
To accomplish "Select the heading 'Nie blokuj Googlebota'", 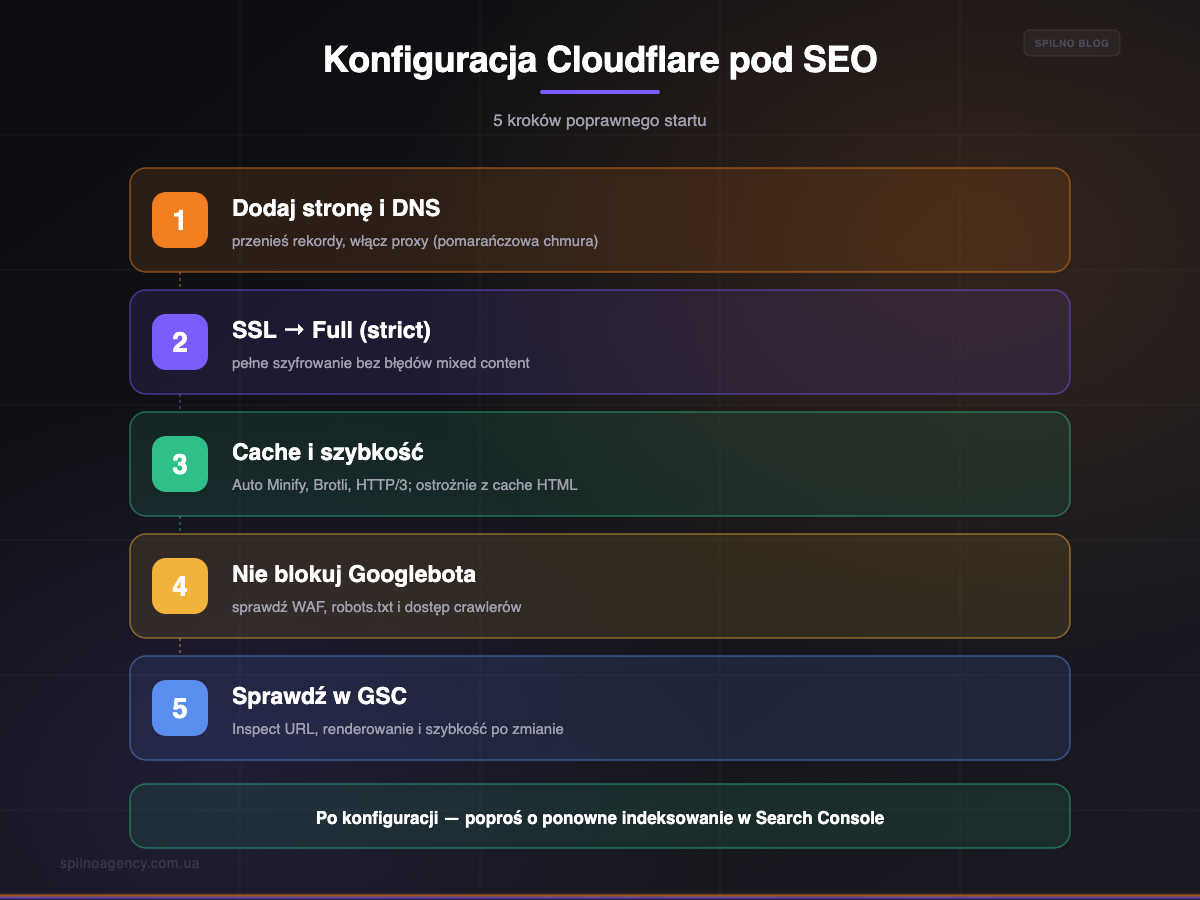I will [x=354, y=574].
